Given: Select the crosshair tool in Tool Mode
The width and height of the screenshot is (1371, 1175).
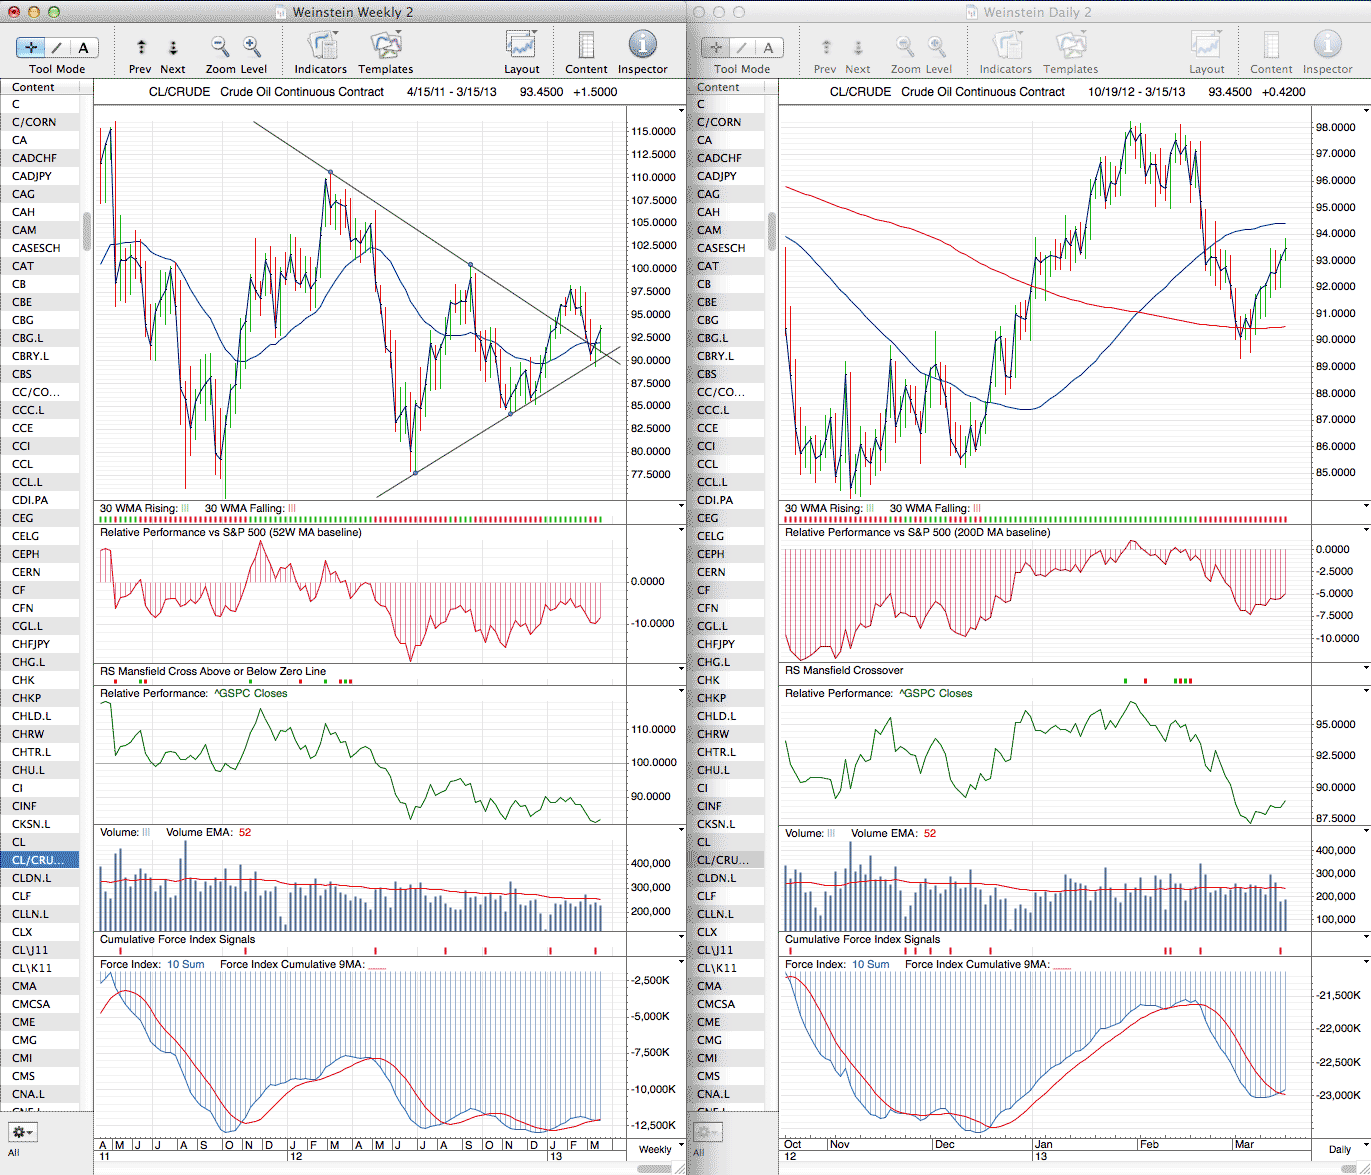Looking at the screenshot, I should tap(31, 47).
